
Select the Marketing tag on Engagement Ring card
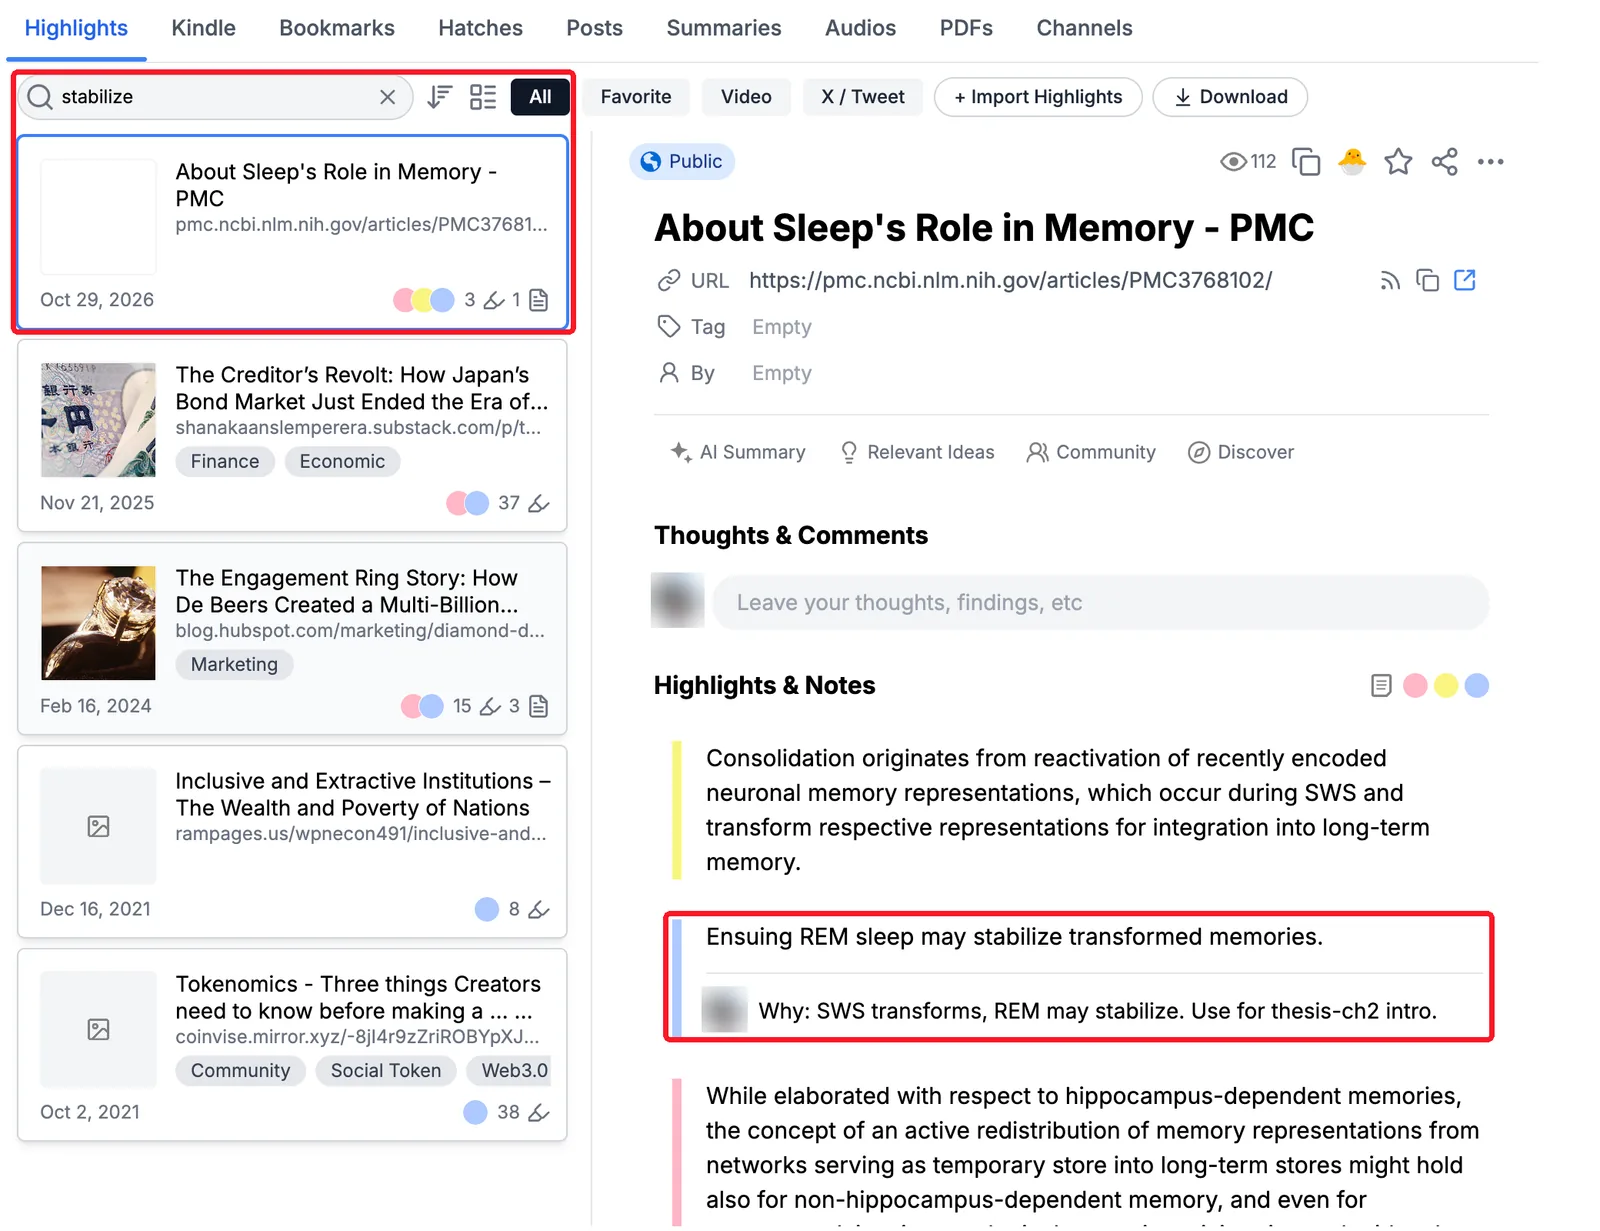coord(234,664)
